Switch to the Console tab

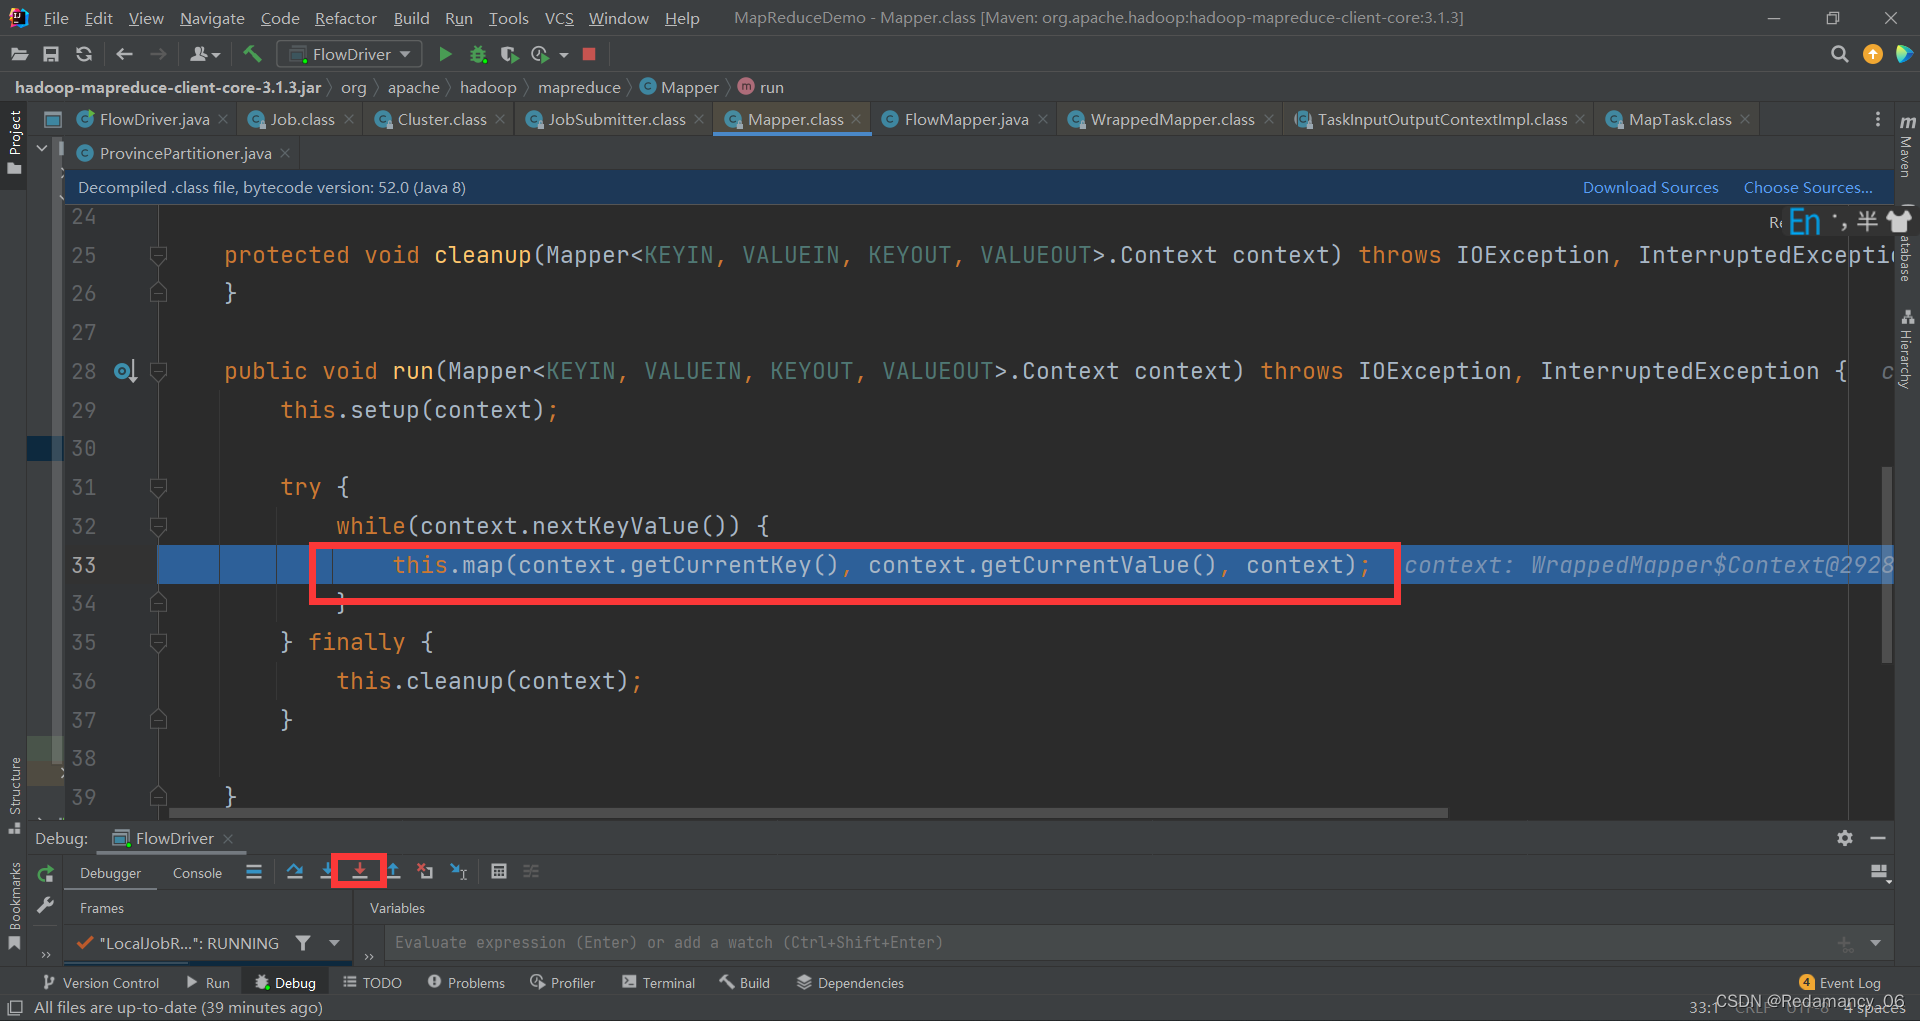coord(197,873)
